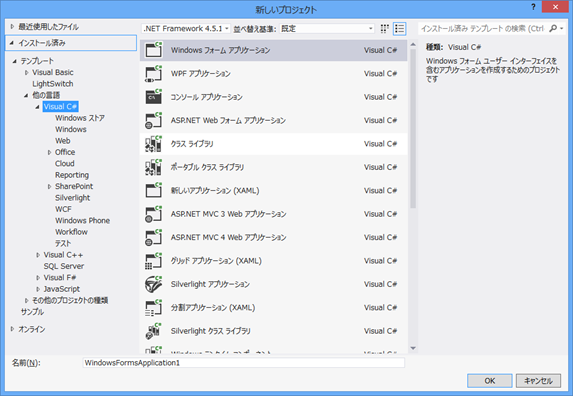Open the help question mark button
The image size is (573, 396).
533,7
